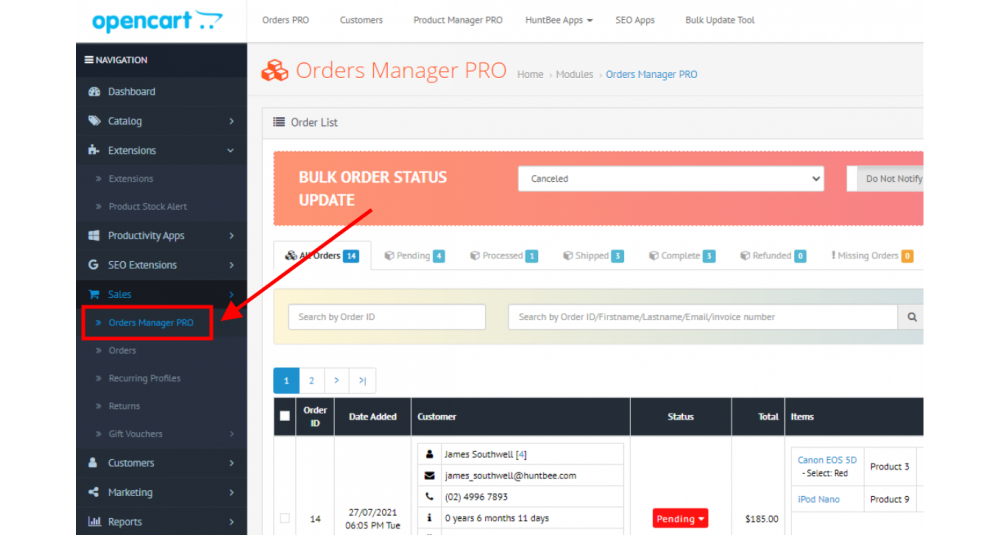Viewport: 1000px width, 535px height.
Task: Click the Order List list icon
Action: 279,122
